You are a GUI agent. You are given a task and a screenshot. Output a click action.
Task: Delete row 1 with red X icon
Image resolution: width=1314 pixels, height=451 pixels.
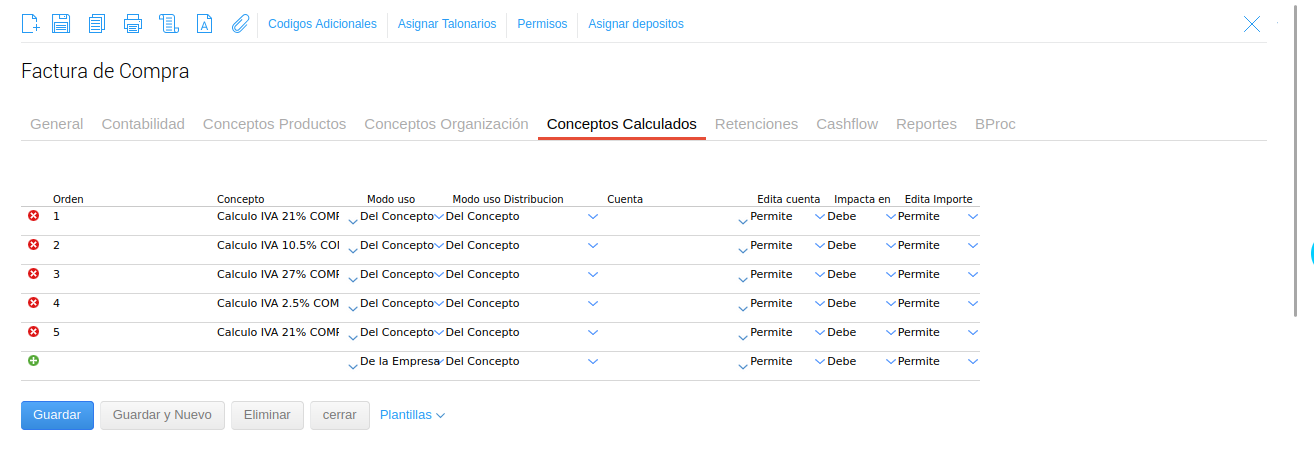click(33, 216)
